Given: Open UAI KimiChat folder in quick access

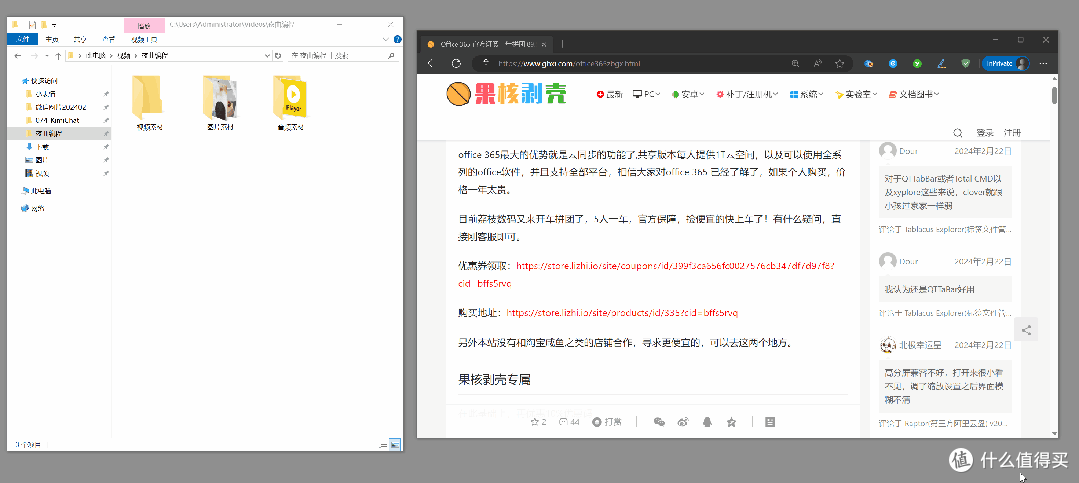Looking at the screenshot, I should tap(58, 120).
